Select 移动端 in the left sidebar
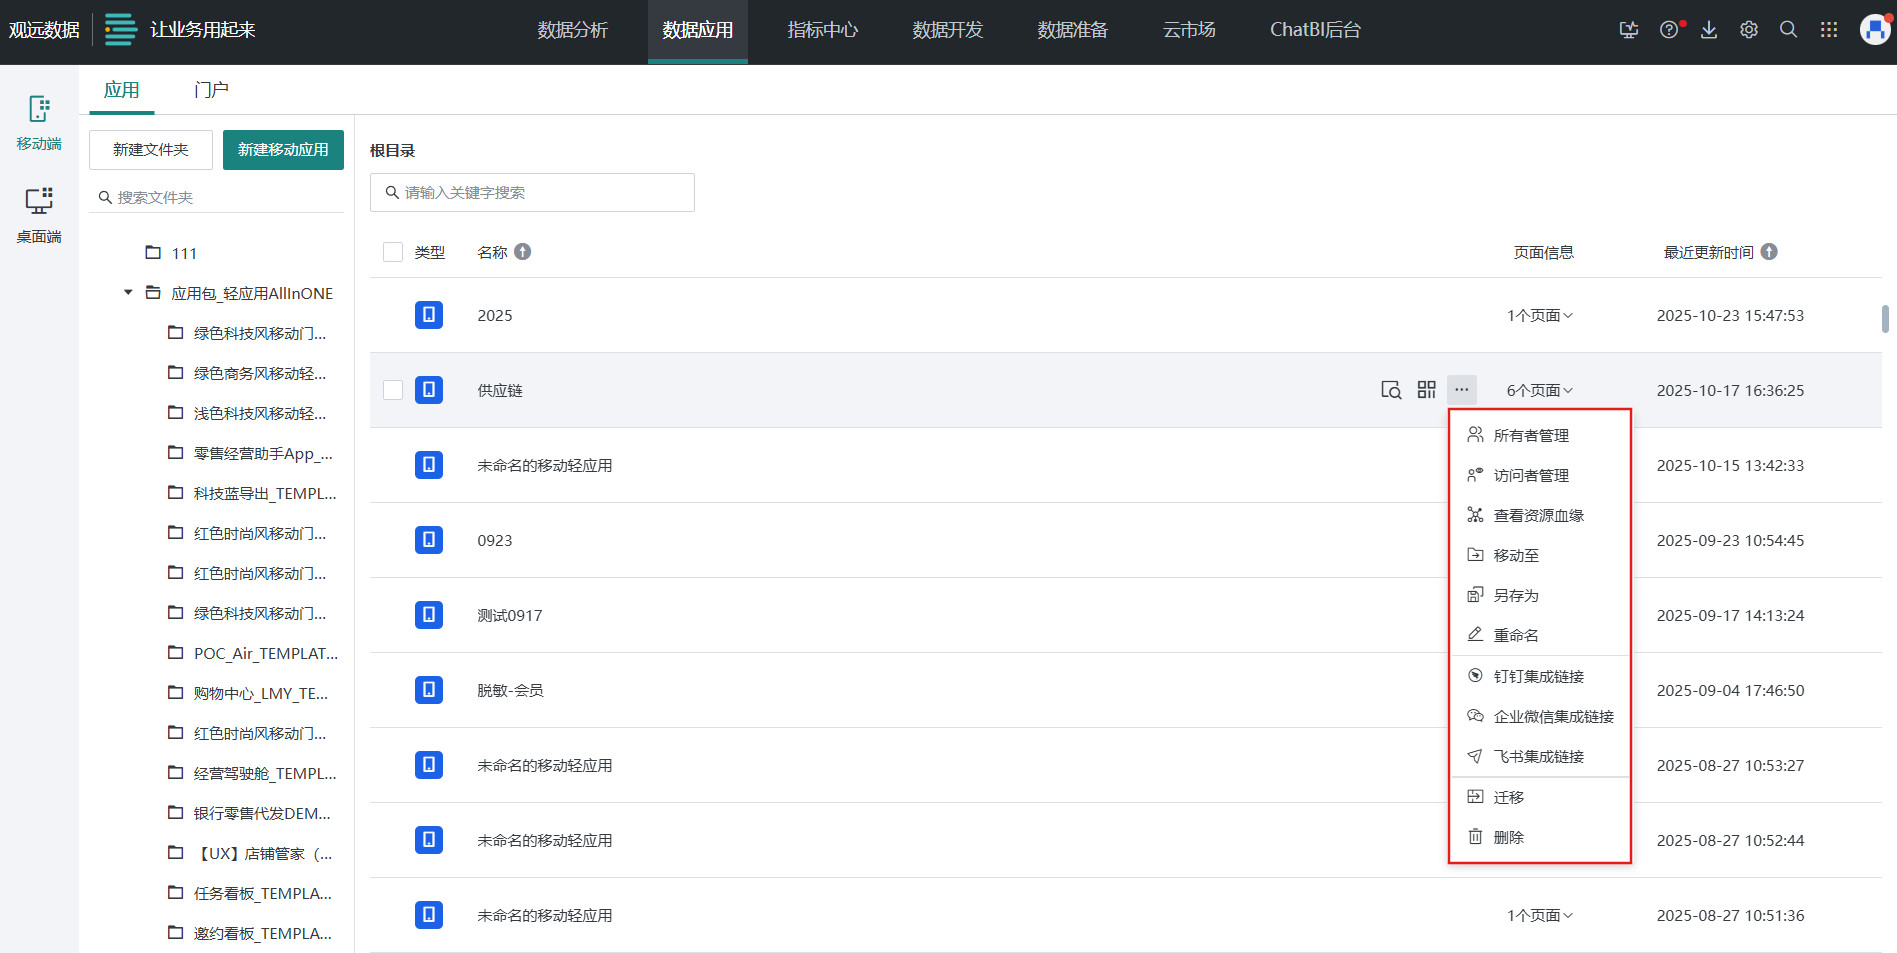The width and height of the screenshot is (1897, 953). (38, 122)
